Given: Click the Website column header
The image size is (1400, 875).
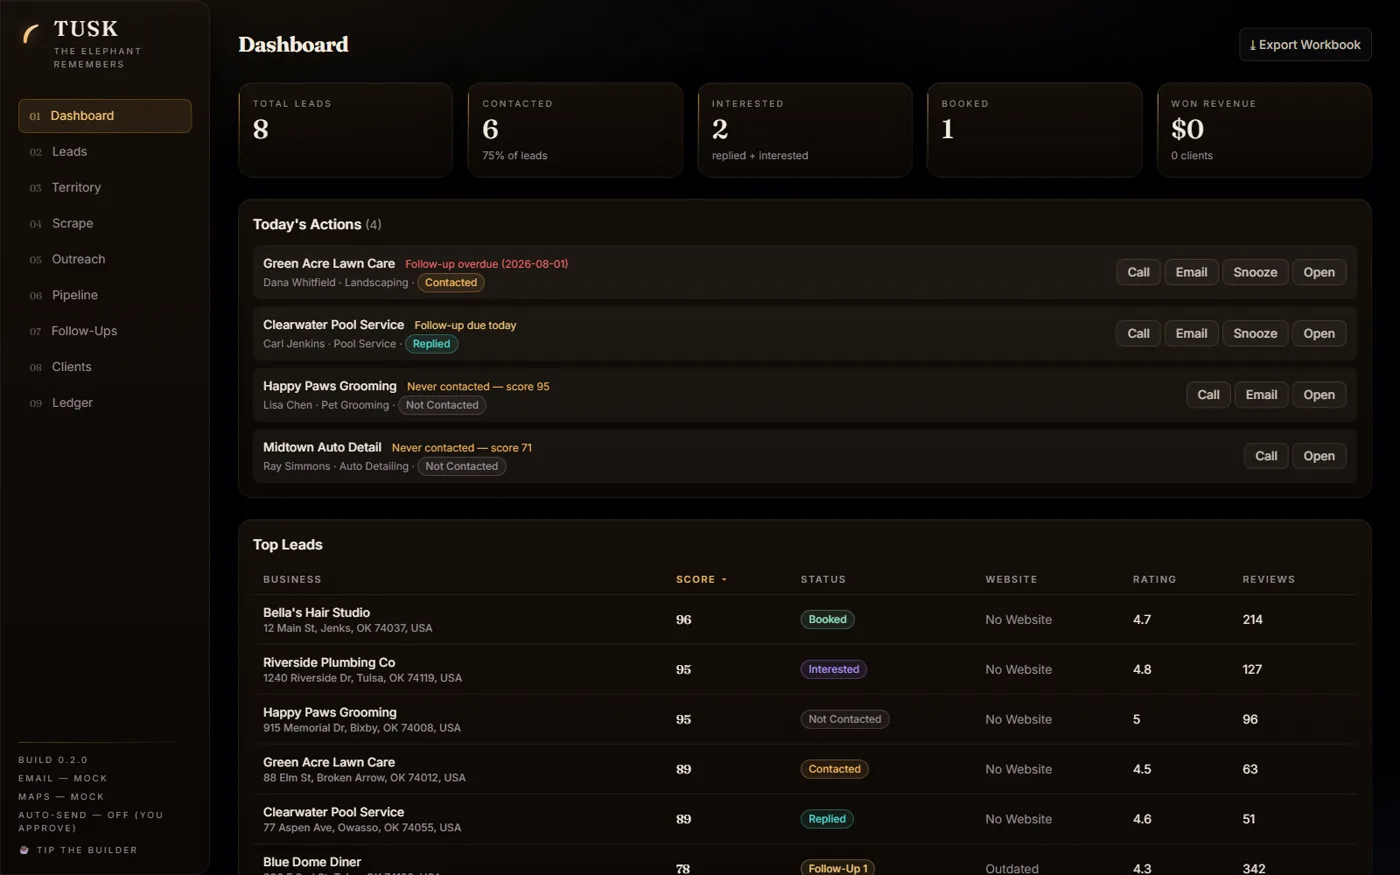Looking at the screenshot, I should pyautogui.click(x=1011, y=580).
